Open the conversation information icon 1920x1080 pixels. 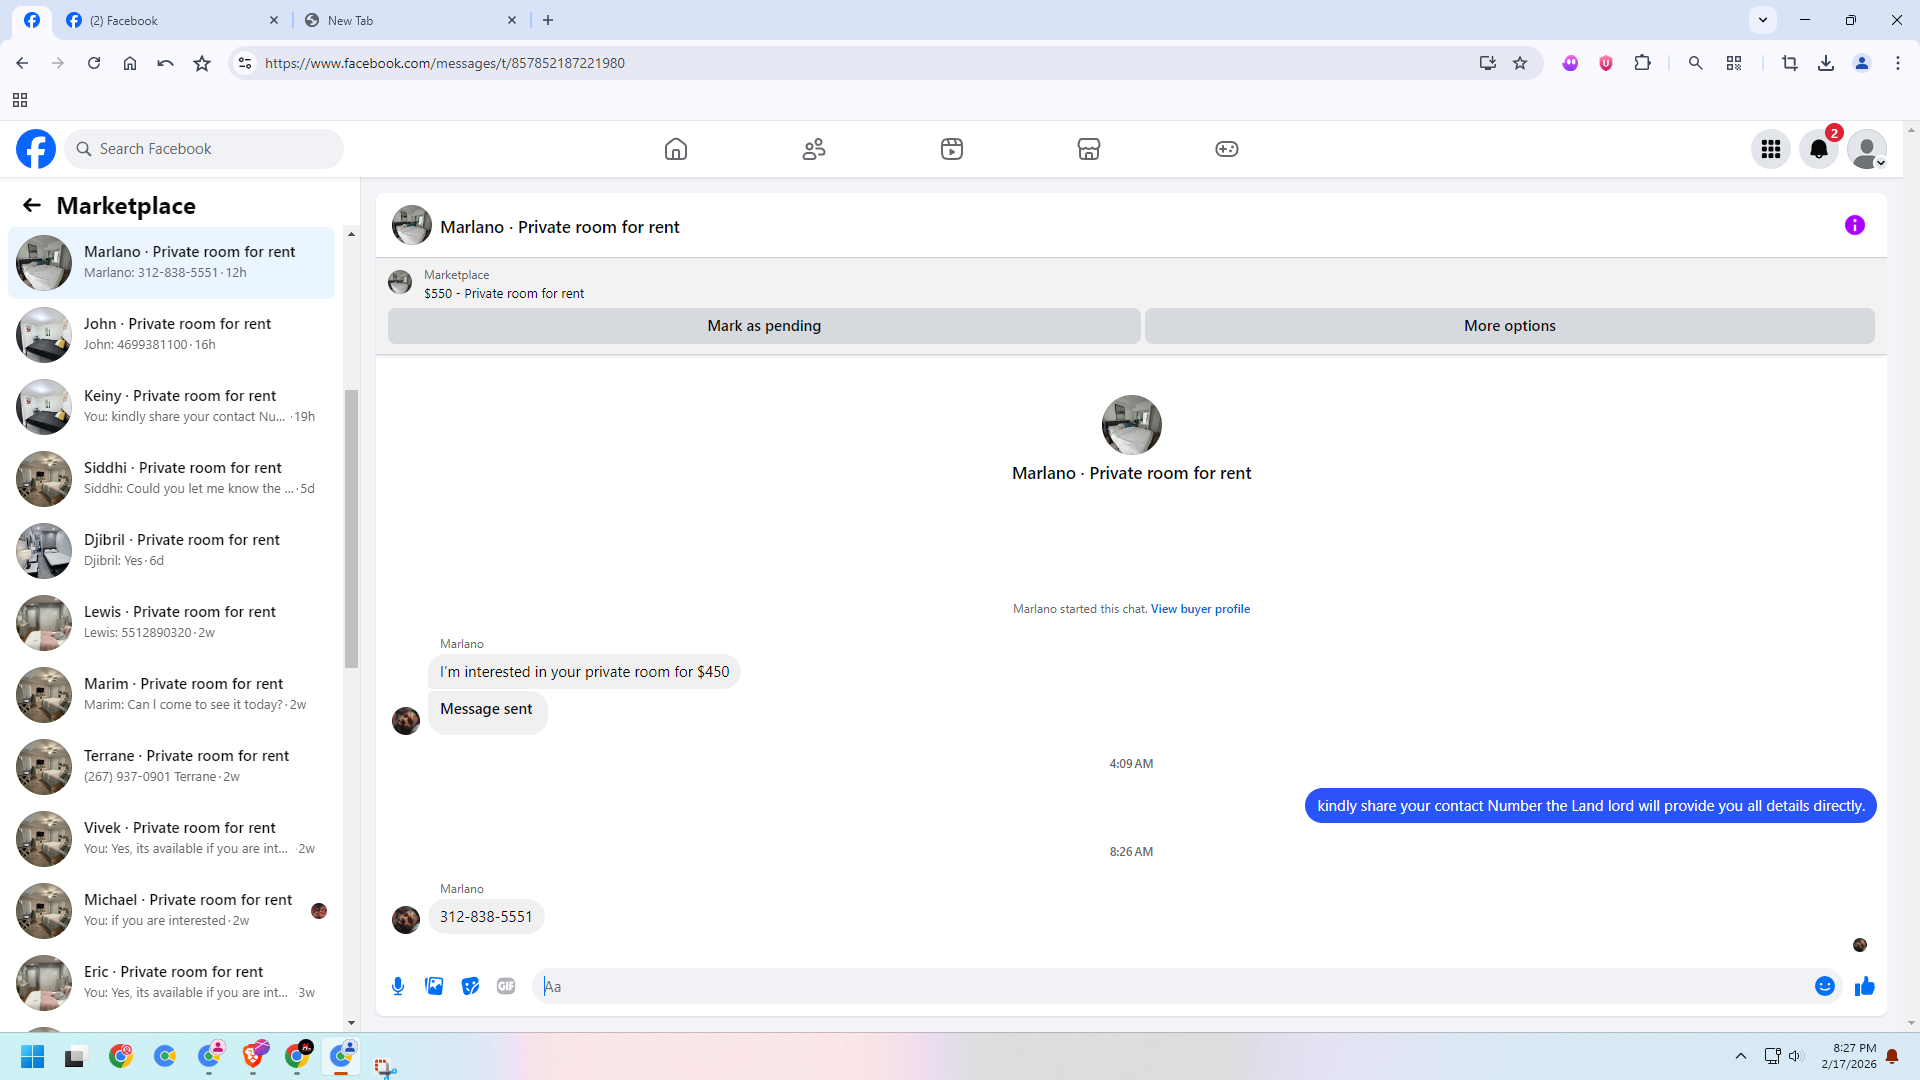[1854, 226]
